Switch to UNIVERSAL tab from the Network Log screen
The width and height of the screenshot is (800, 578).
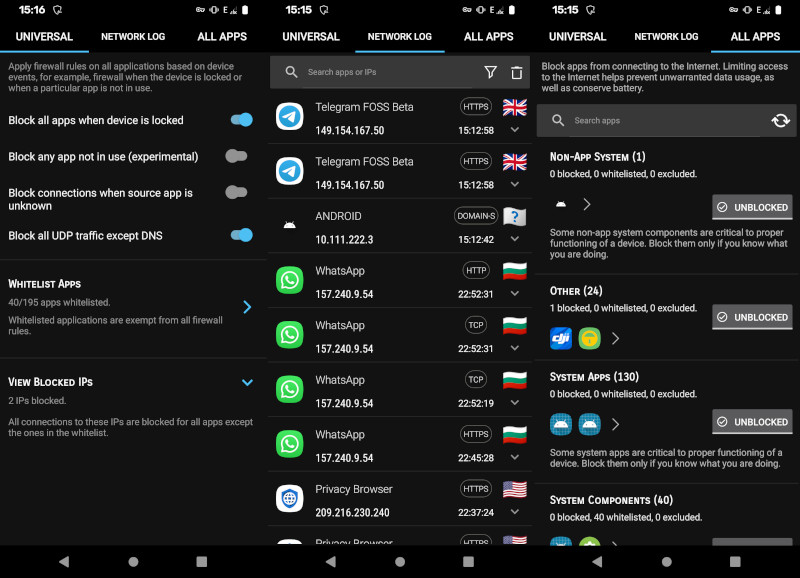pyautogui.click(x=311, y=37)
